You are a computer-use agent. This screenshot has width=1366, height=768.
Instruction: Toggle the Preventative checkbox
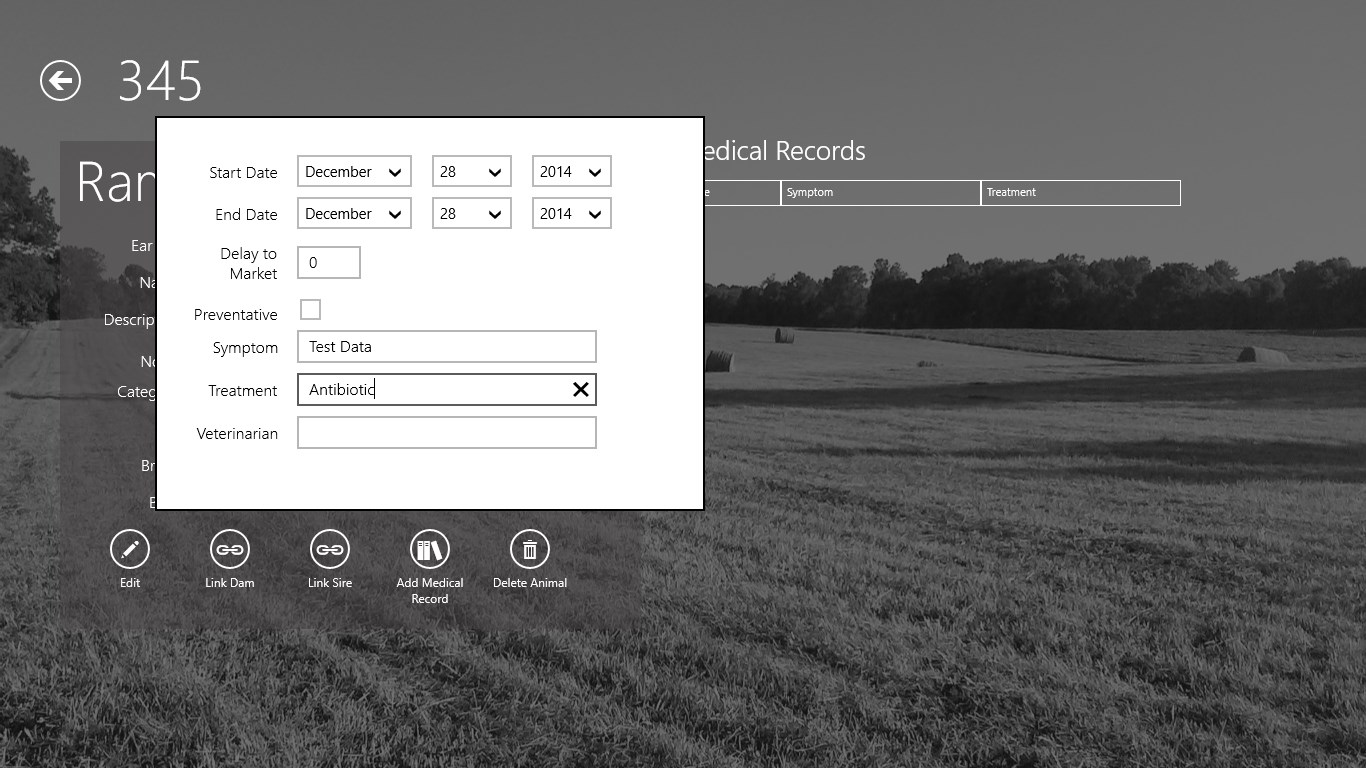[x=311, y=310]
